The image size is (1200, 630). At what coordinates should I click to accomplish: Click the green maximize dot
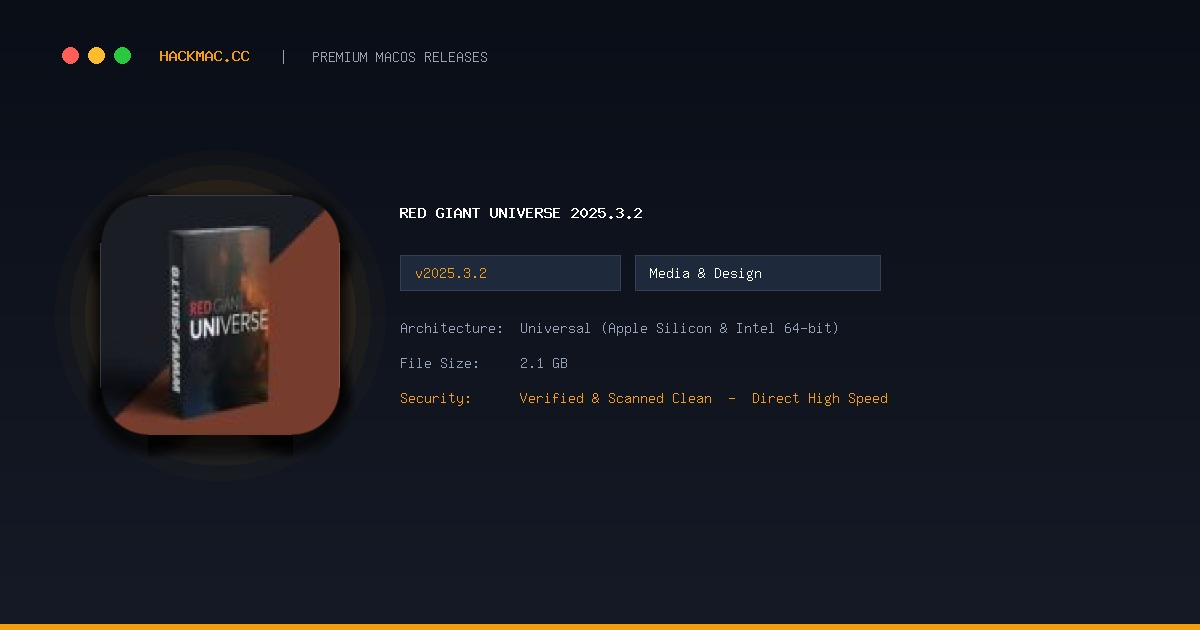point(122,56)
